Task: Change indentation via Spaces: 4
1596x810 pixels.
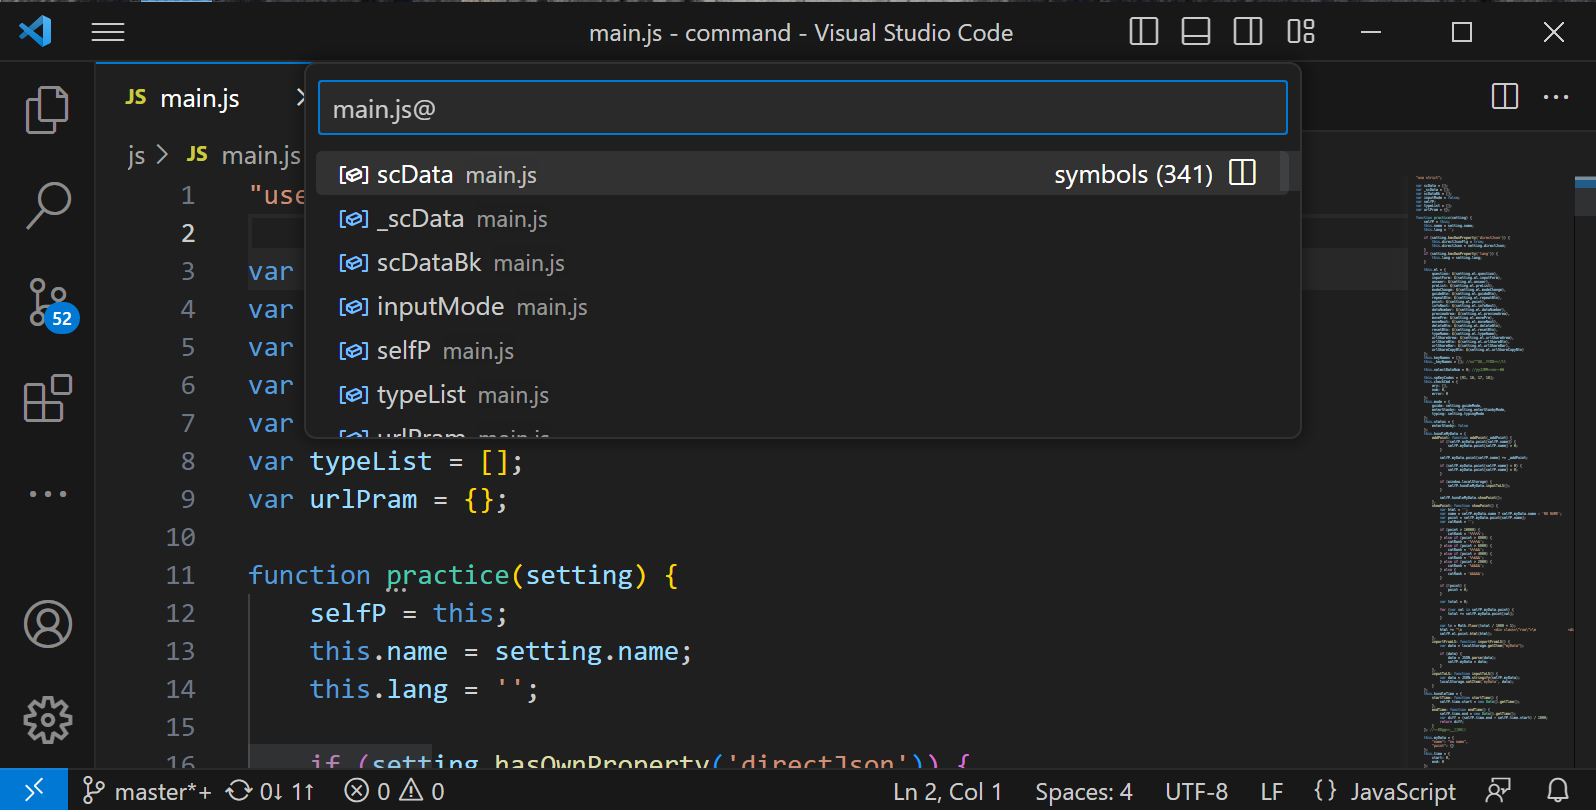Action: (x=1084, y=791)
